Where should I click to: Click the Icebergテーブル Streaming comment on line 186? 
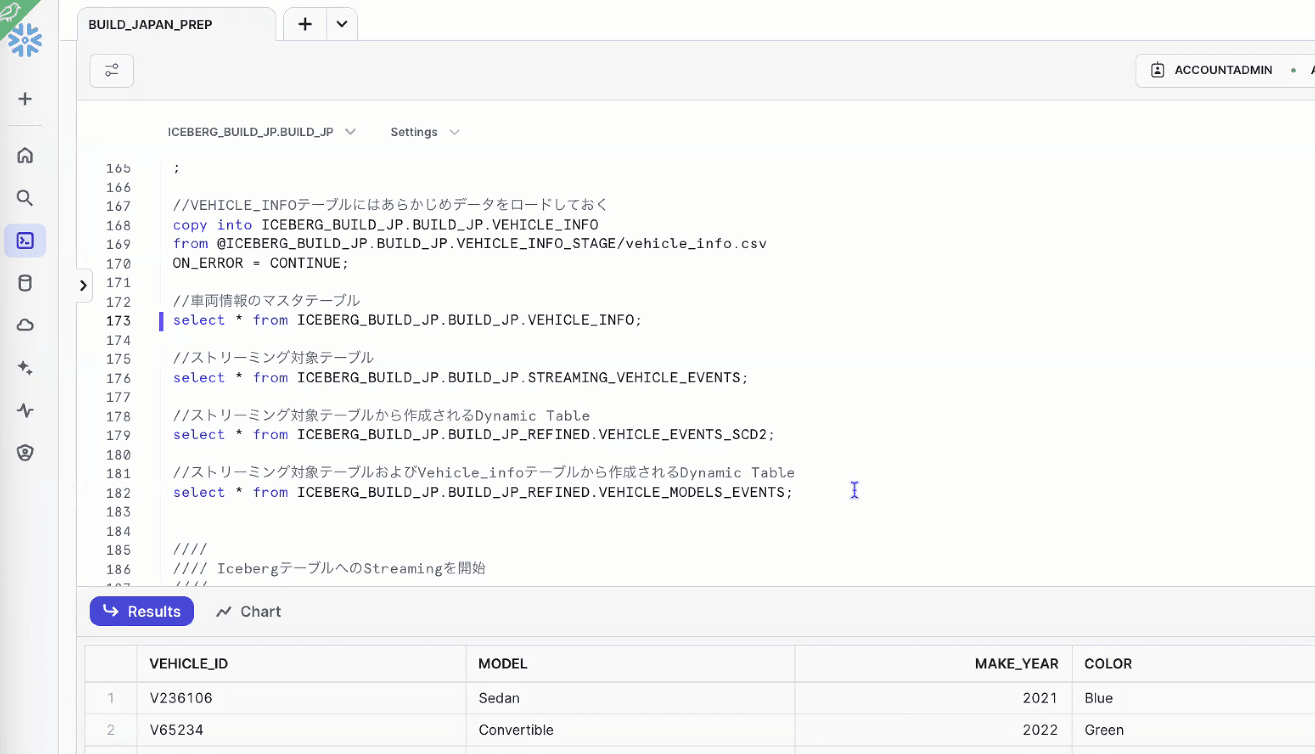click(329, 568)
